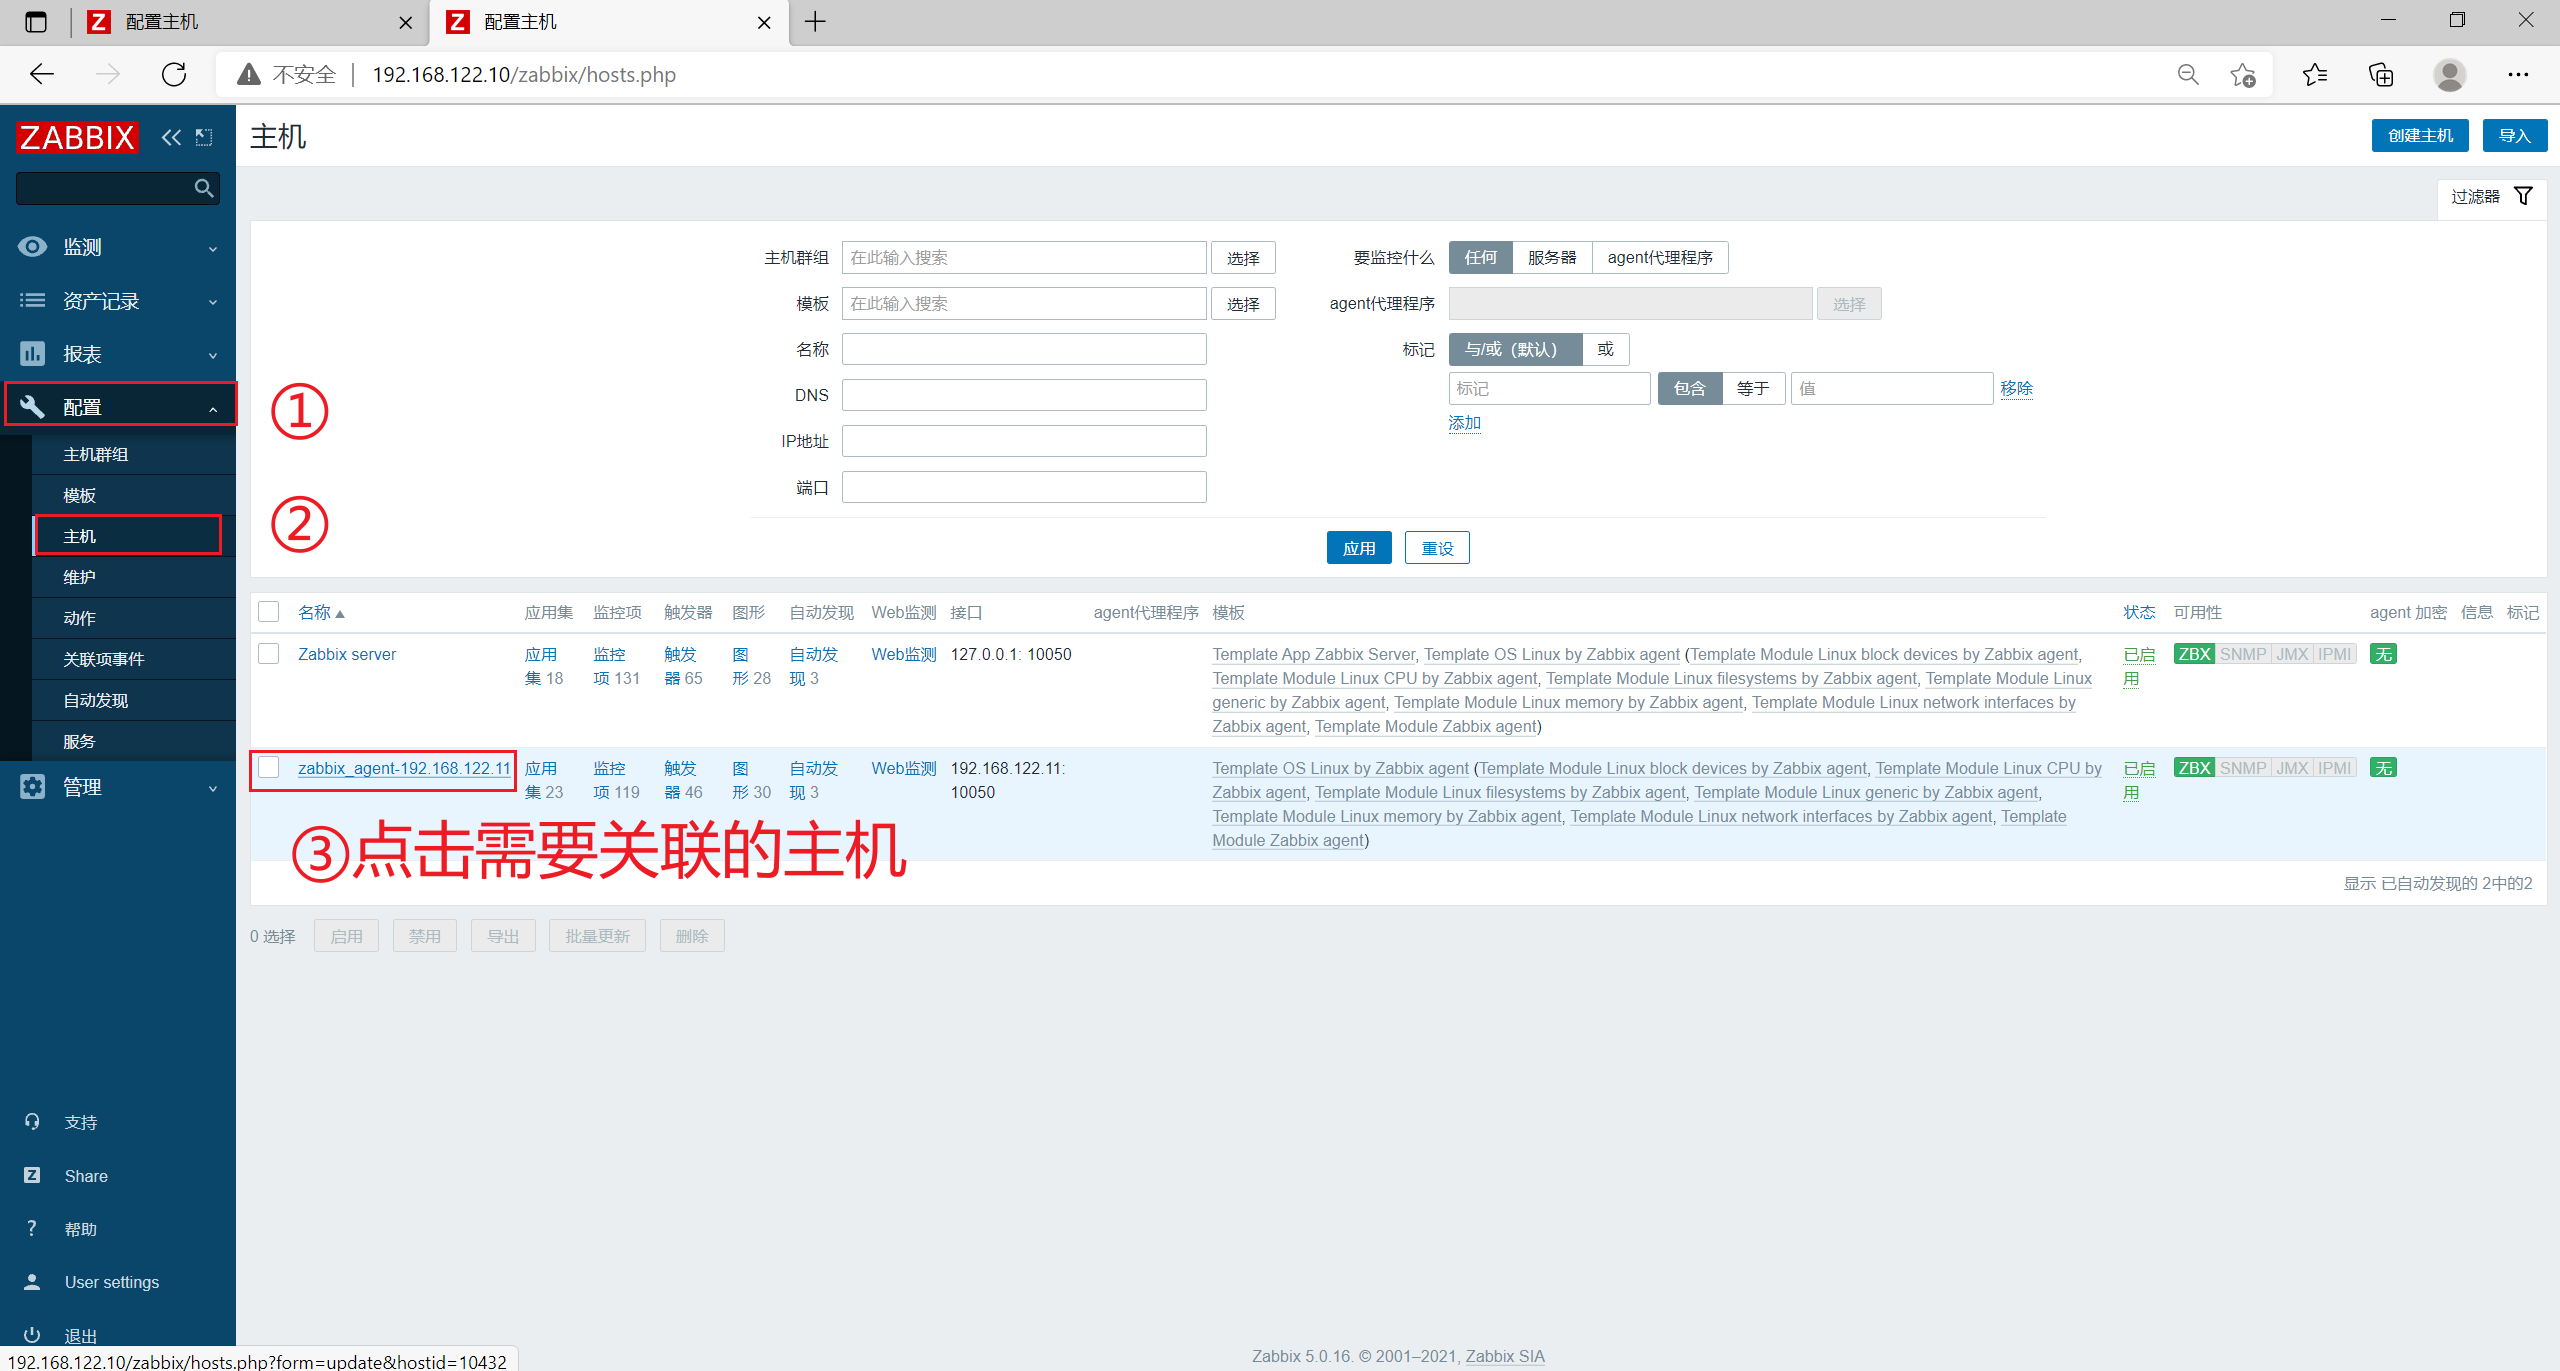Select 任何 monitoring option
The image size is (2560, 1371).
click(1480, 257)
